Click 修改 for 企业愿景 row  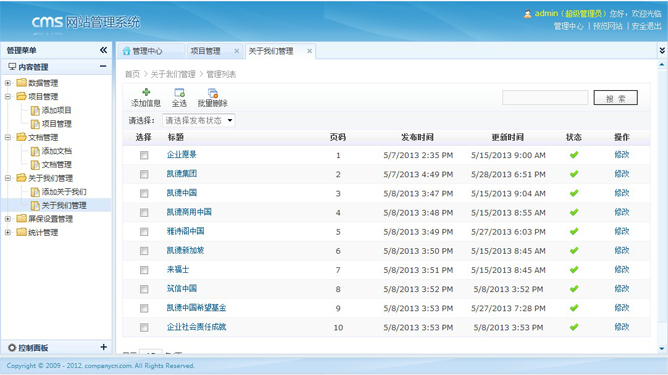coord(622,155)
